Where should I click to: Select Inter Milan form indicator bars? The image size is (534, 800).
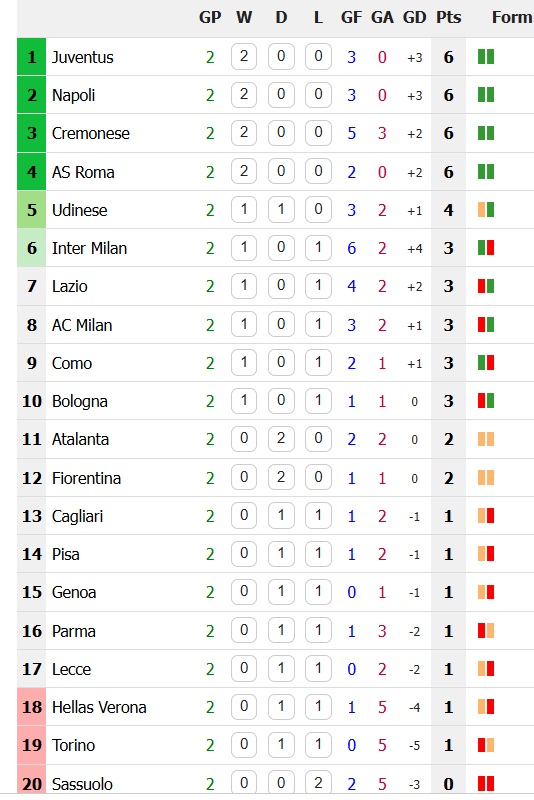(486, 248)
